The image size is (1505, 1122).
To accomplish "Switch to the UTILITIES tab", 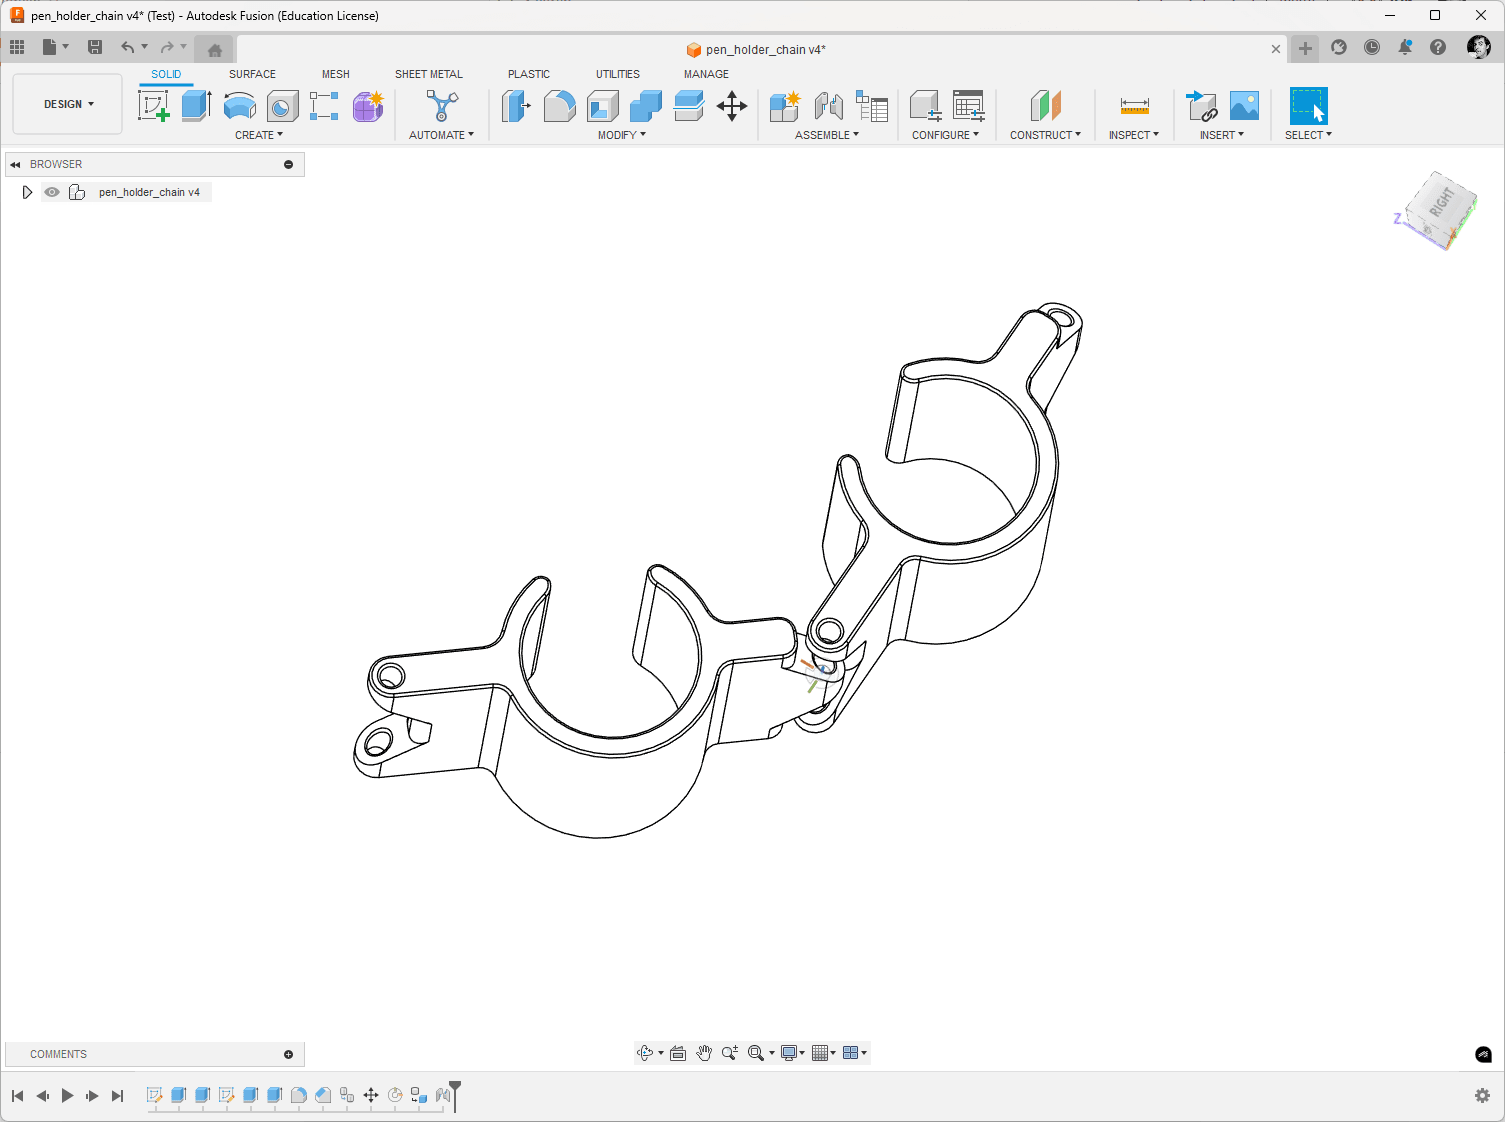I will click(618, 74).
